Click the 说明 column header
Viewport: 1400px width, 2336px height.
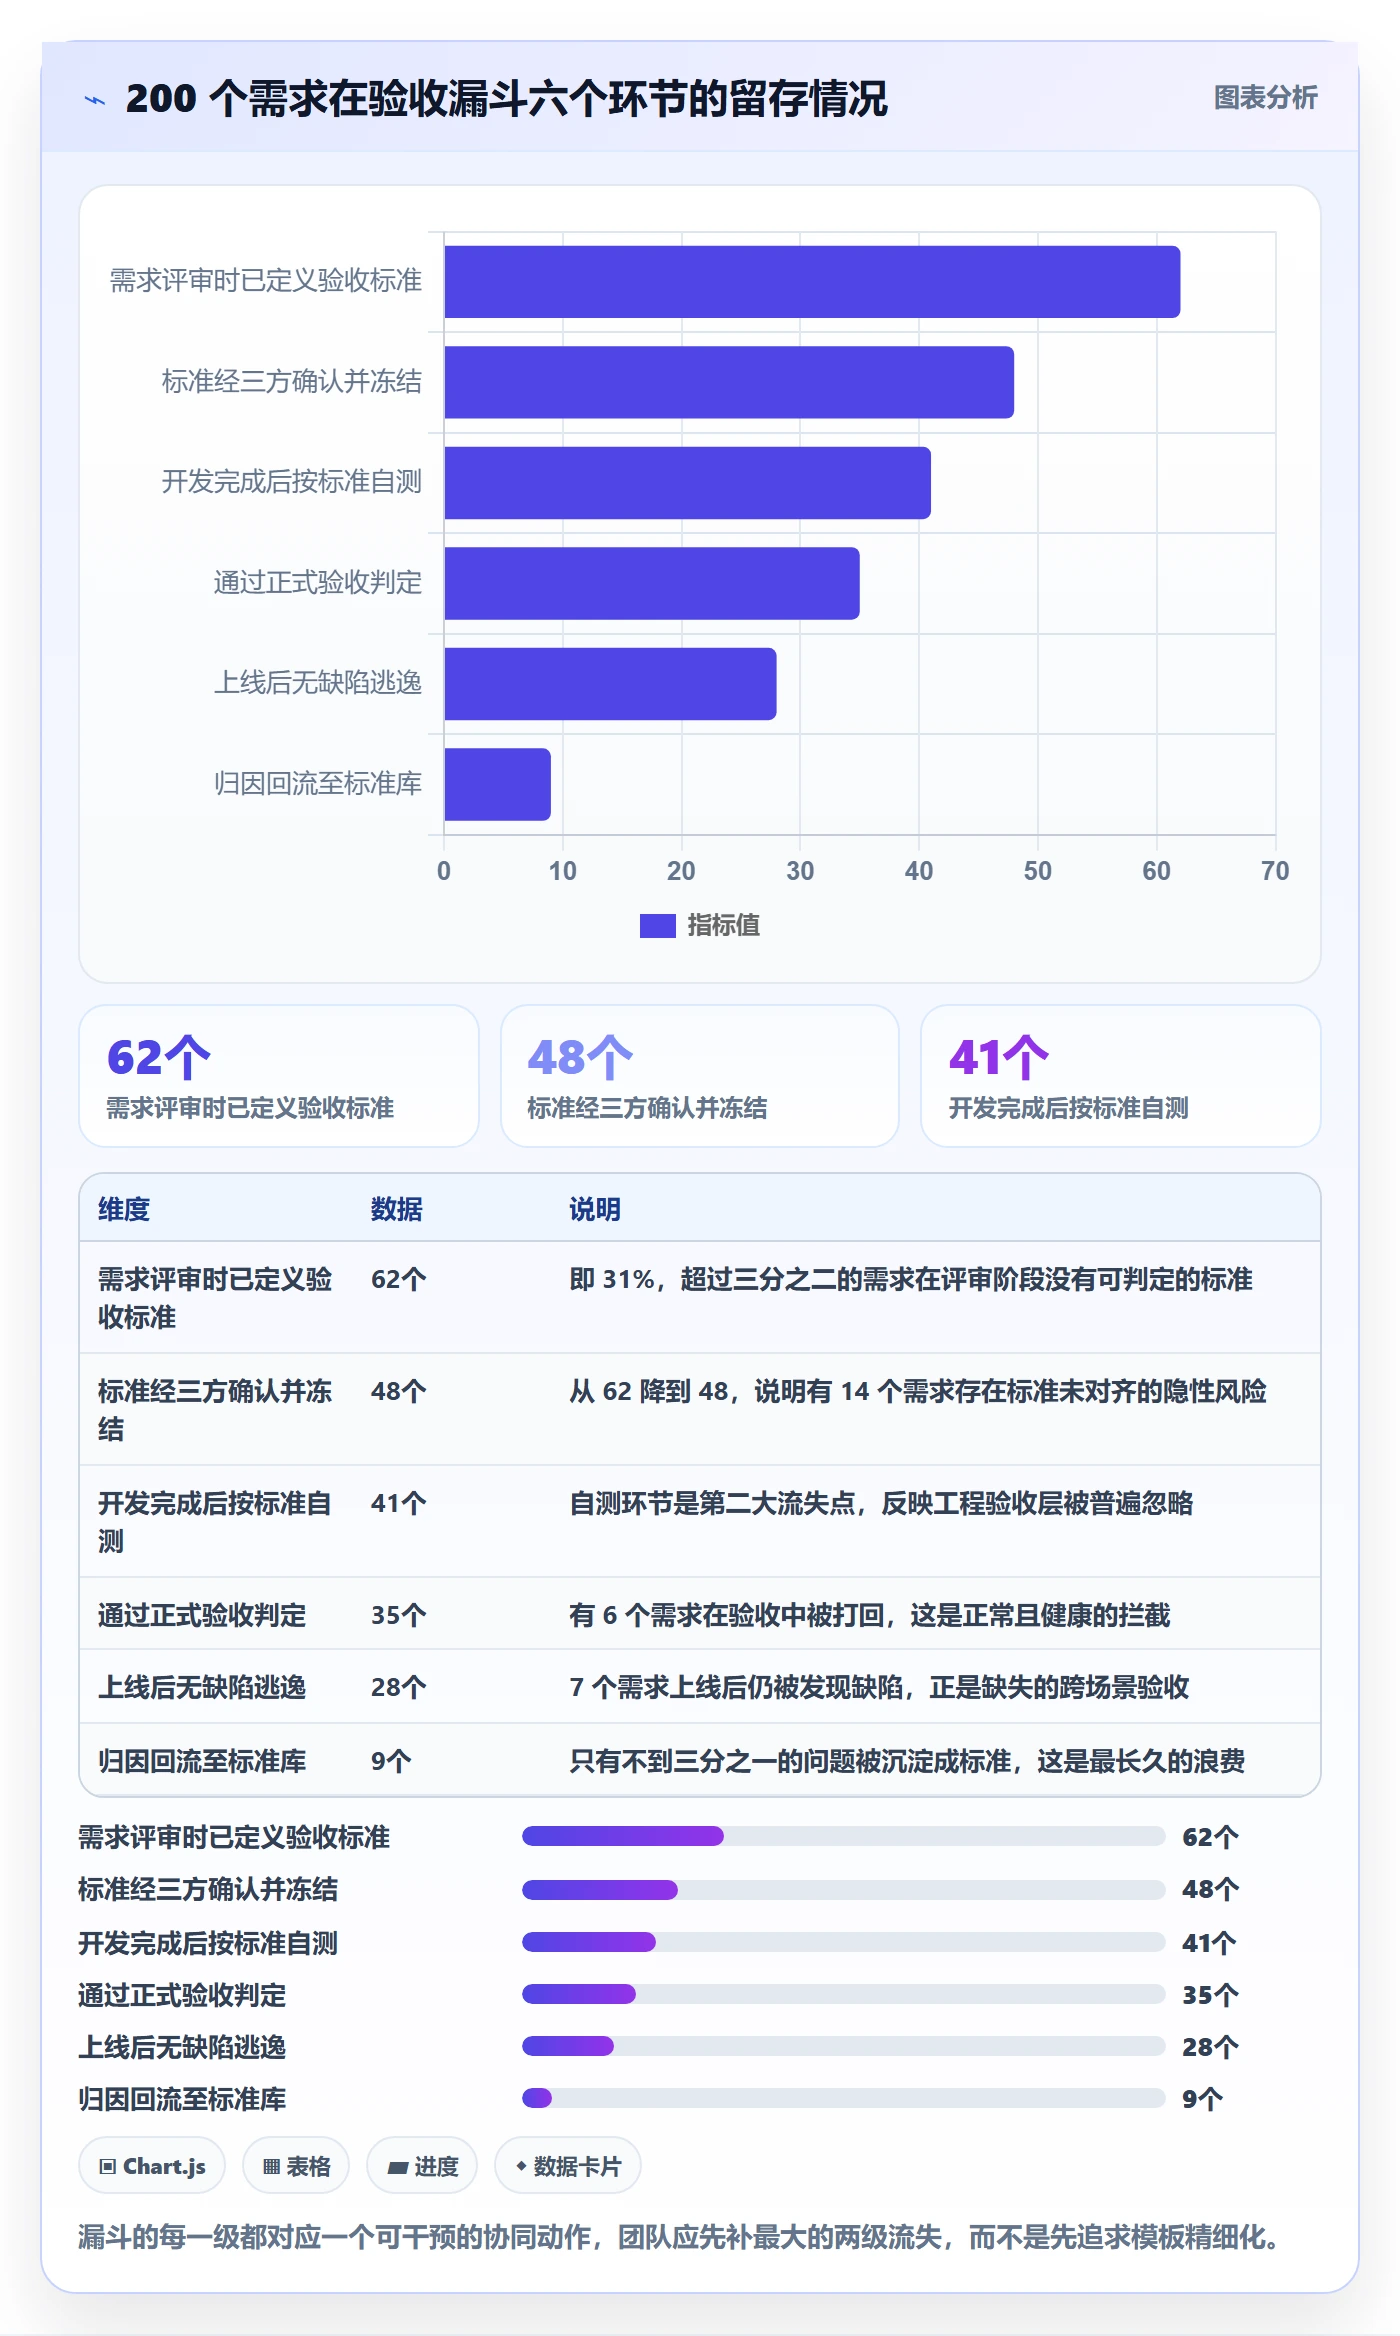tap(595, 1209)
